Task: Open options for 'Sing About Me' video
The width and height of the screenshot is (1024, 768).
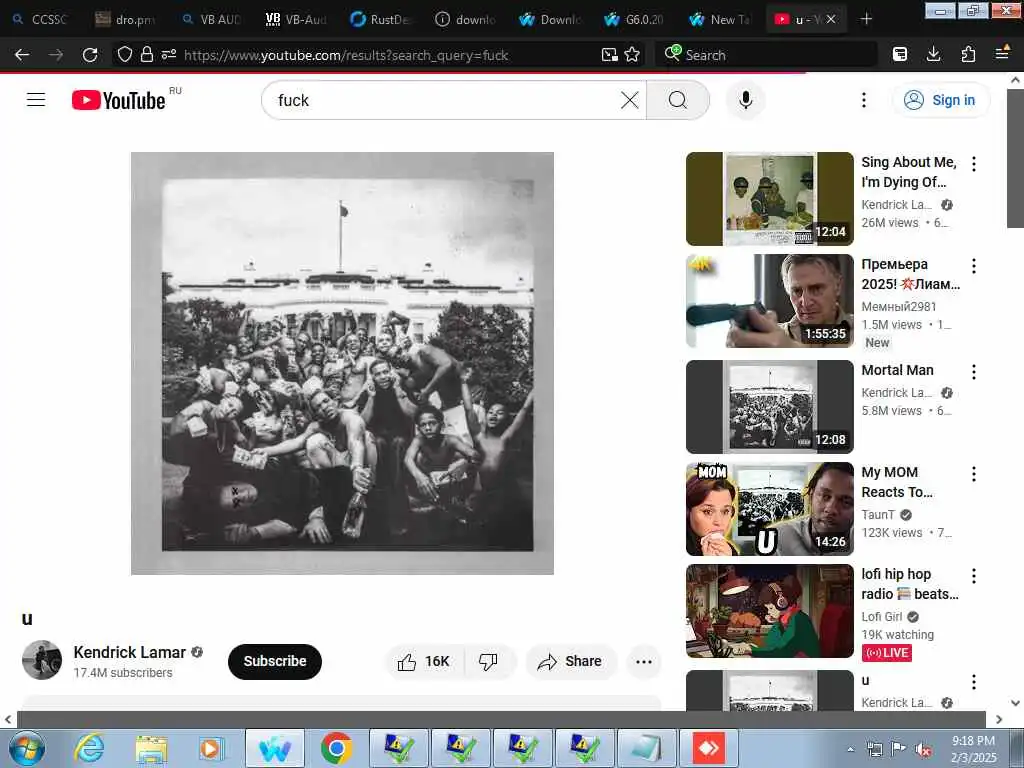Action: point(974,164)
